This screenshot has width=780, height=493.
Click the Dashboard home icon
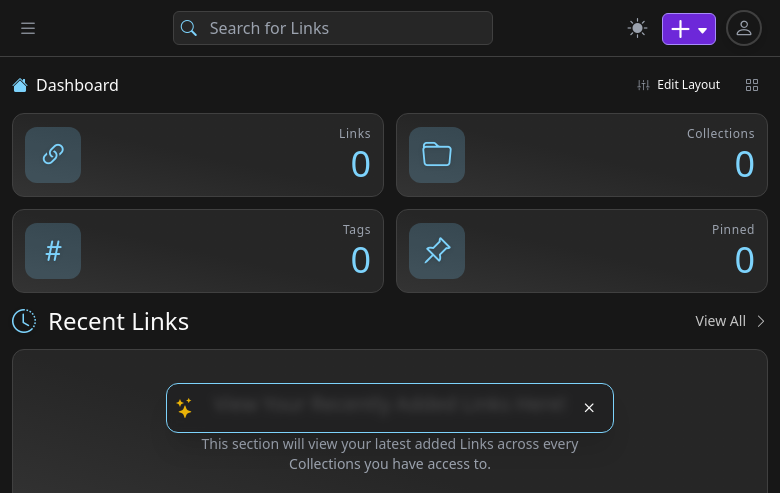pos(20,85)
